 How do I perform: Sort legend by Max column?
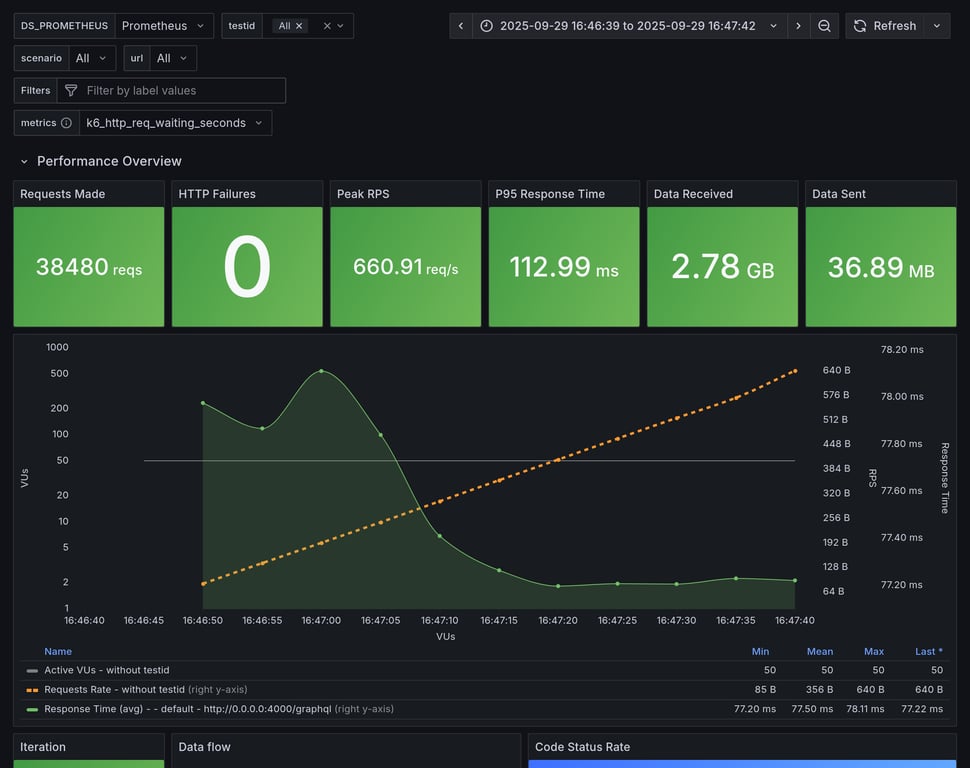pyautogui.click(x=874, y=651)
